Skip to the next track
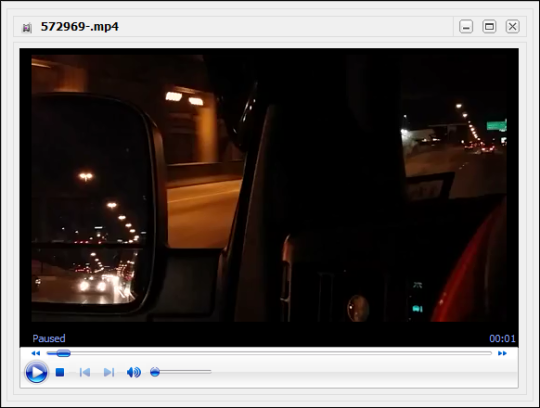This screenshot has height=408, width=540. tap(109, 372)
